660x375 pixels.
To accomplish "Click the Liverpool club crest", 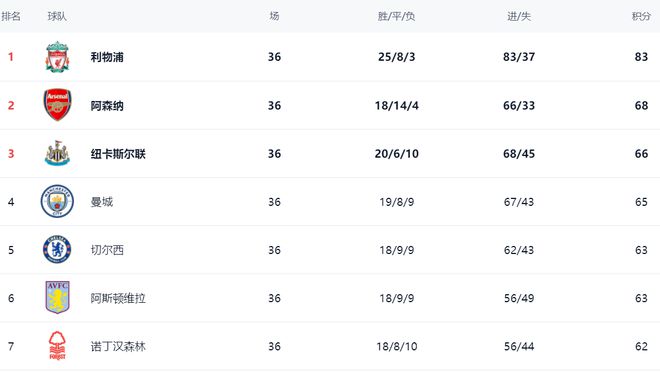I will pyautogui.click(x=57, y=57).
